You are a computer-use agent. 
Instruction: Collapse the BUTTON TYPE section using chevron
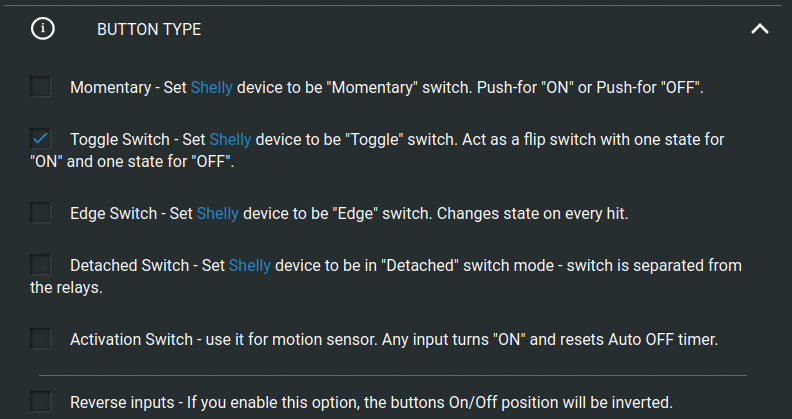pos(760,29)
